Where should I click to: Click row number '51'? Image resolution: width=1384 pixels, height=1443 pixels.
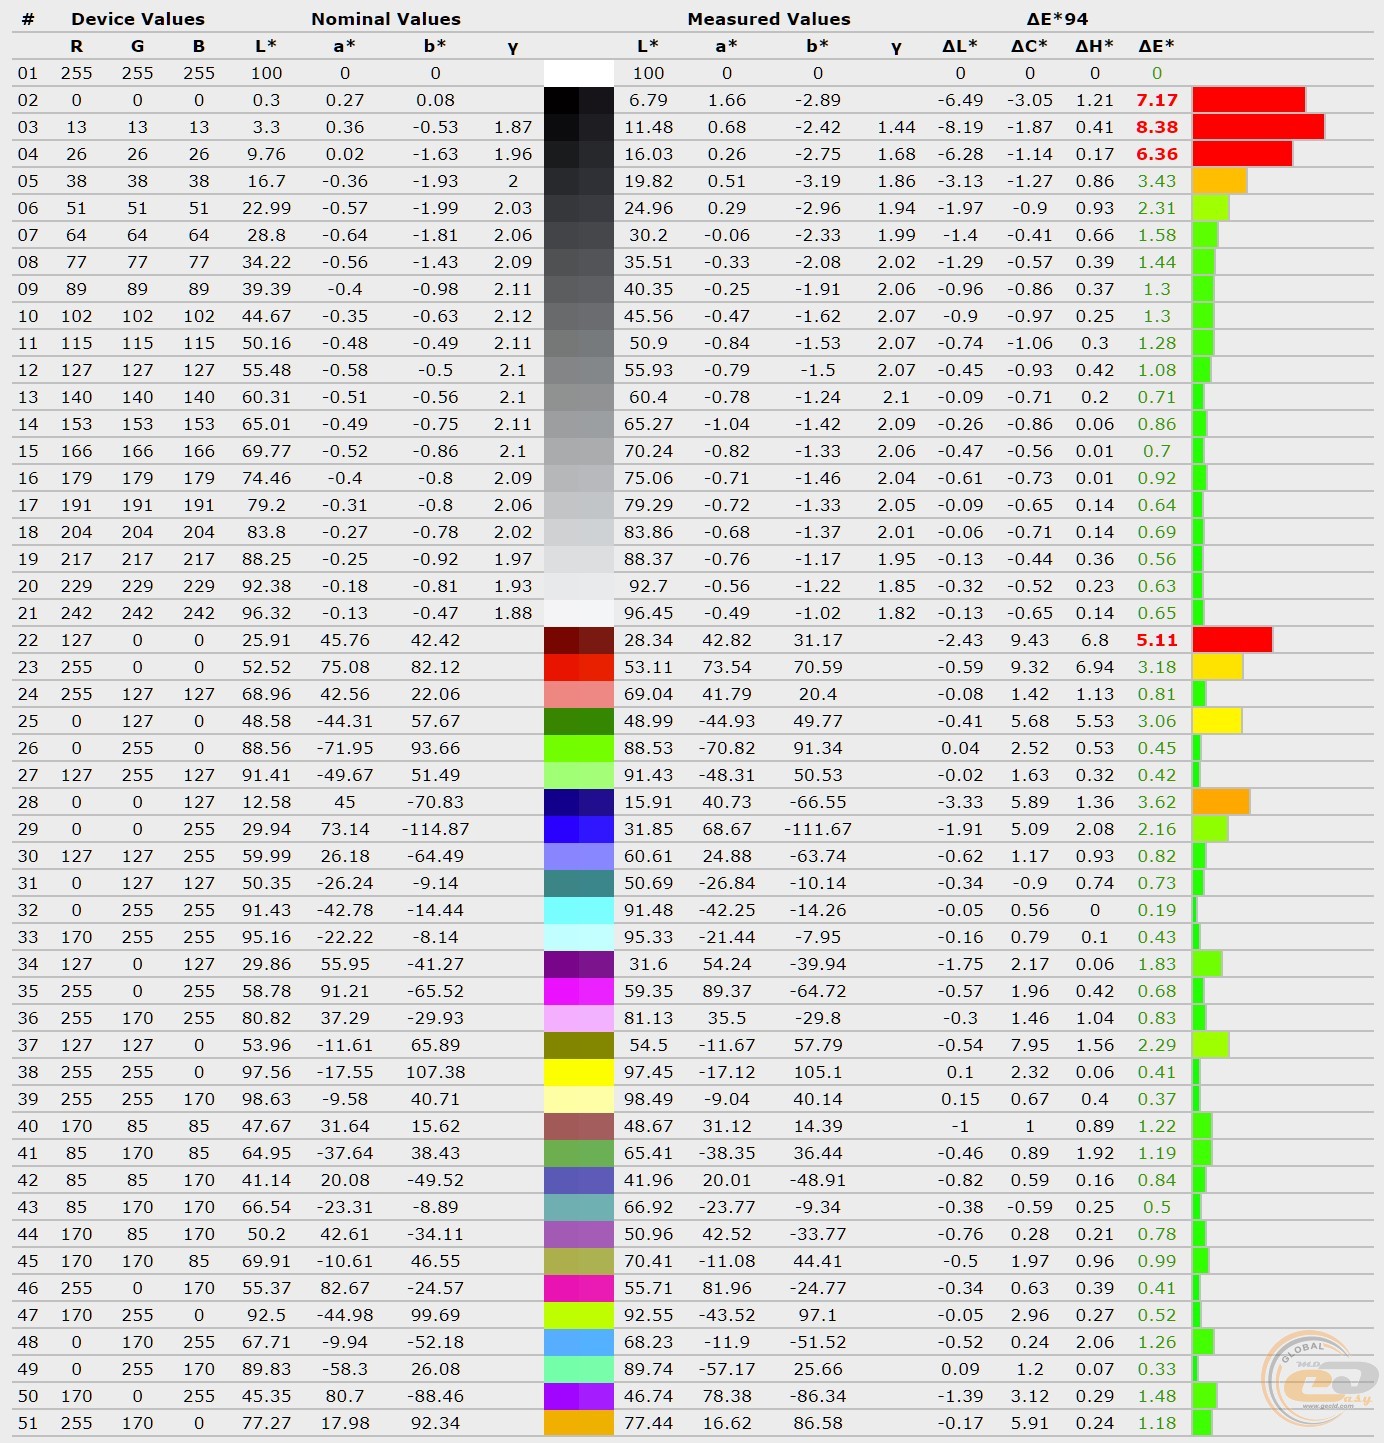[28, 1423]
